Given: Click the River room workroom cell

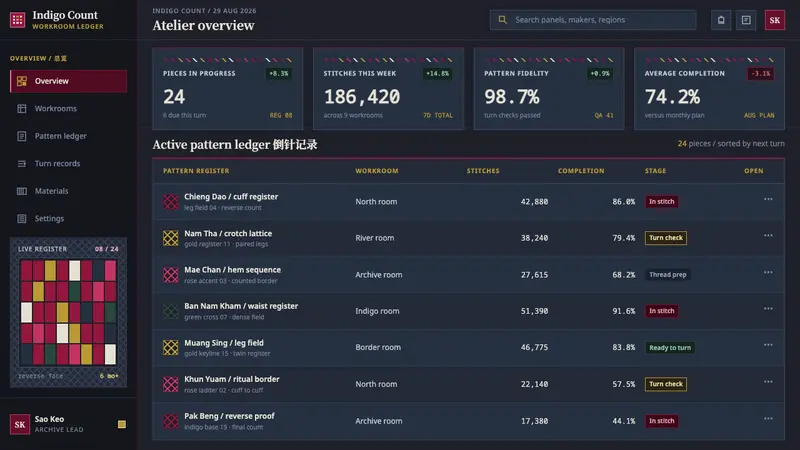Looking at the screenshot, I should pyautogui.click(x=374, y=238).
